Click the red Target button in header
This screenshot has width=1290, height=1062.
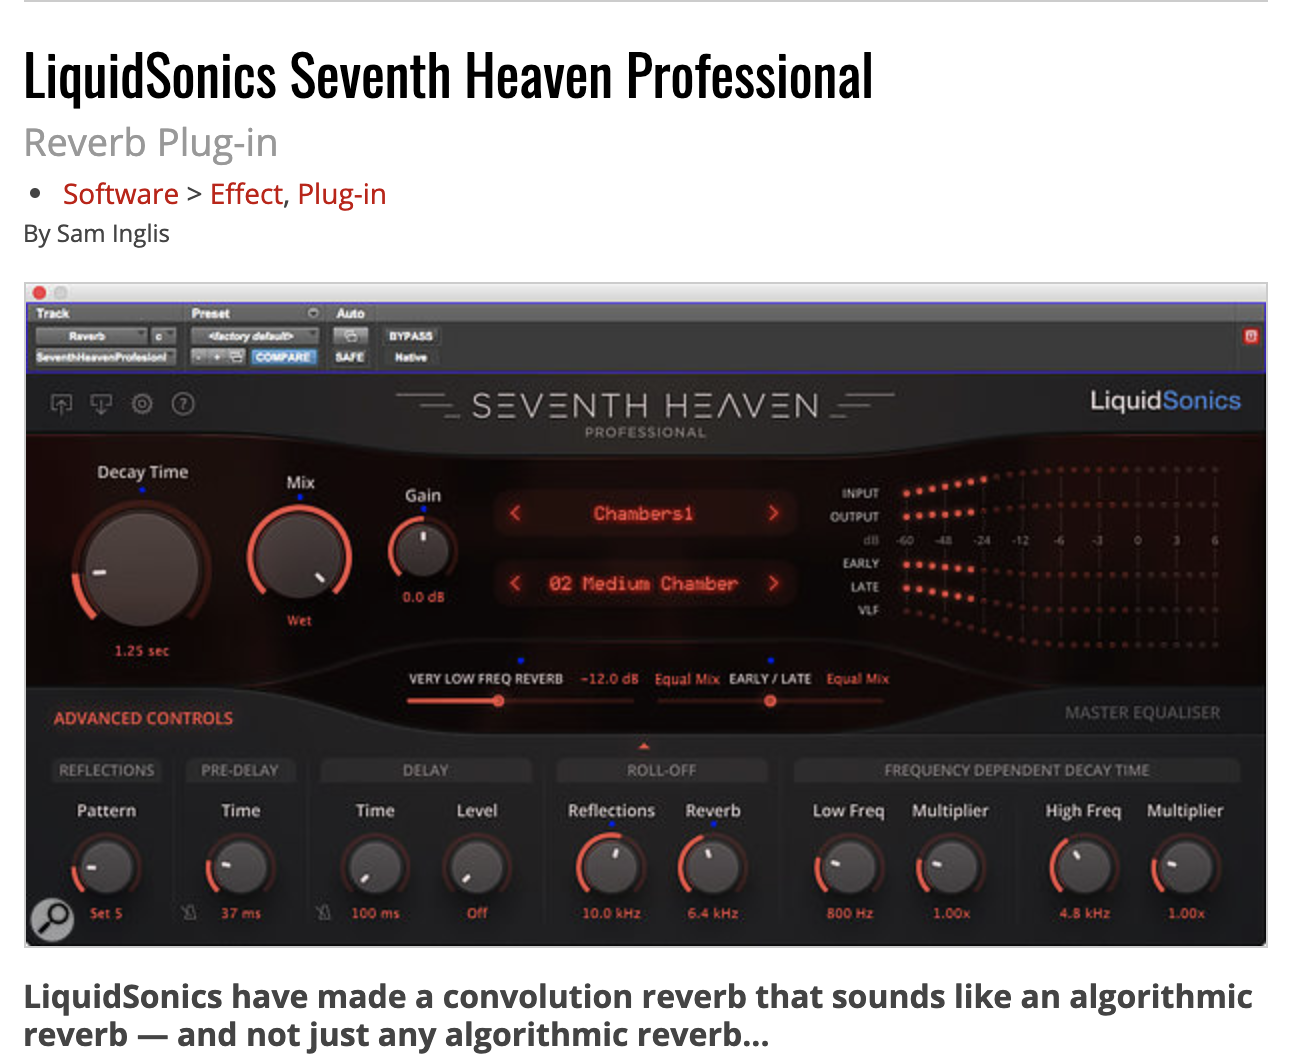(1250, 336)
